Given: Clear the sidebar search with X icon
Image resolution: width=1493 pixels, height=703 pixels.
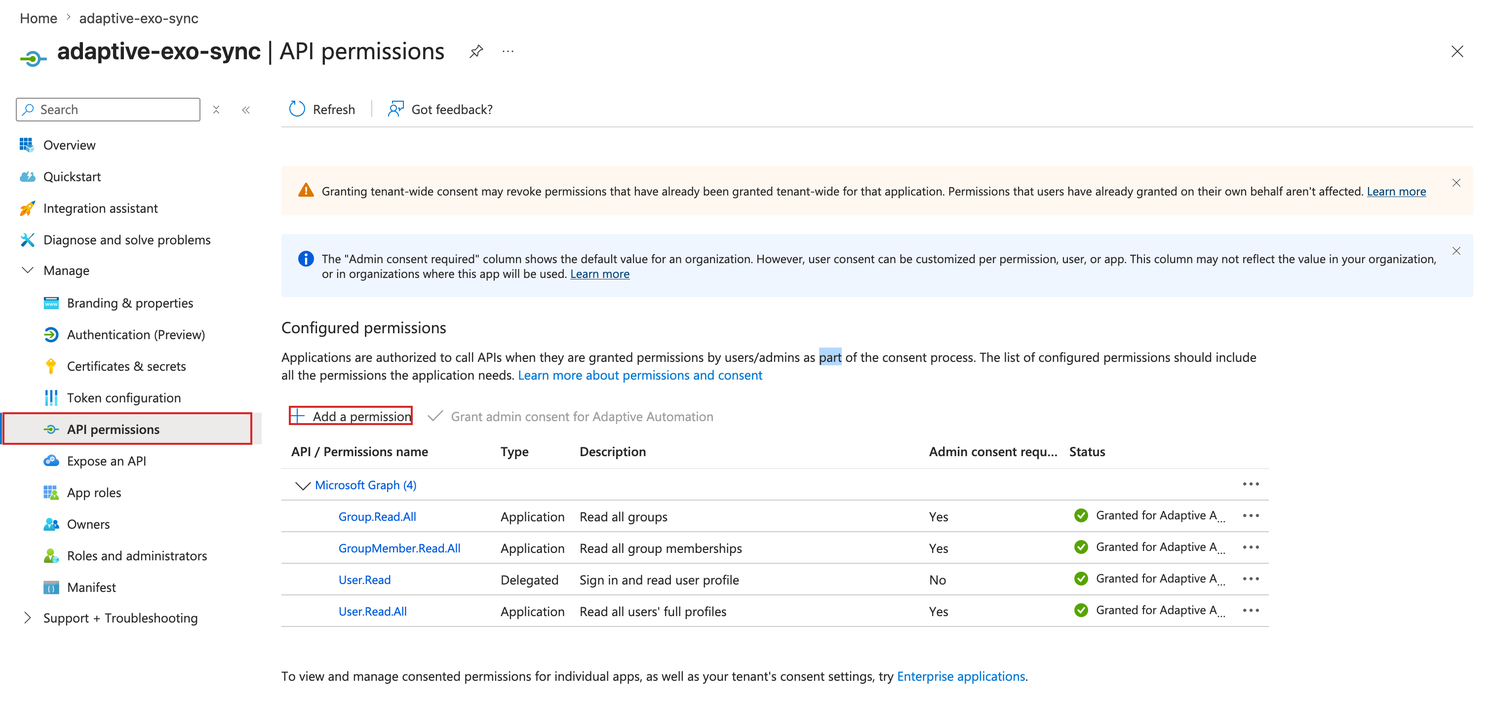Looking at the screenshot, I should (216, 110).
